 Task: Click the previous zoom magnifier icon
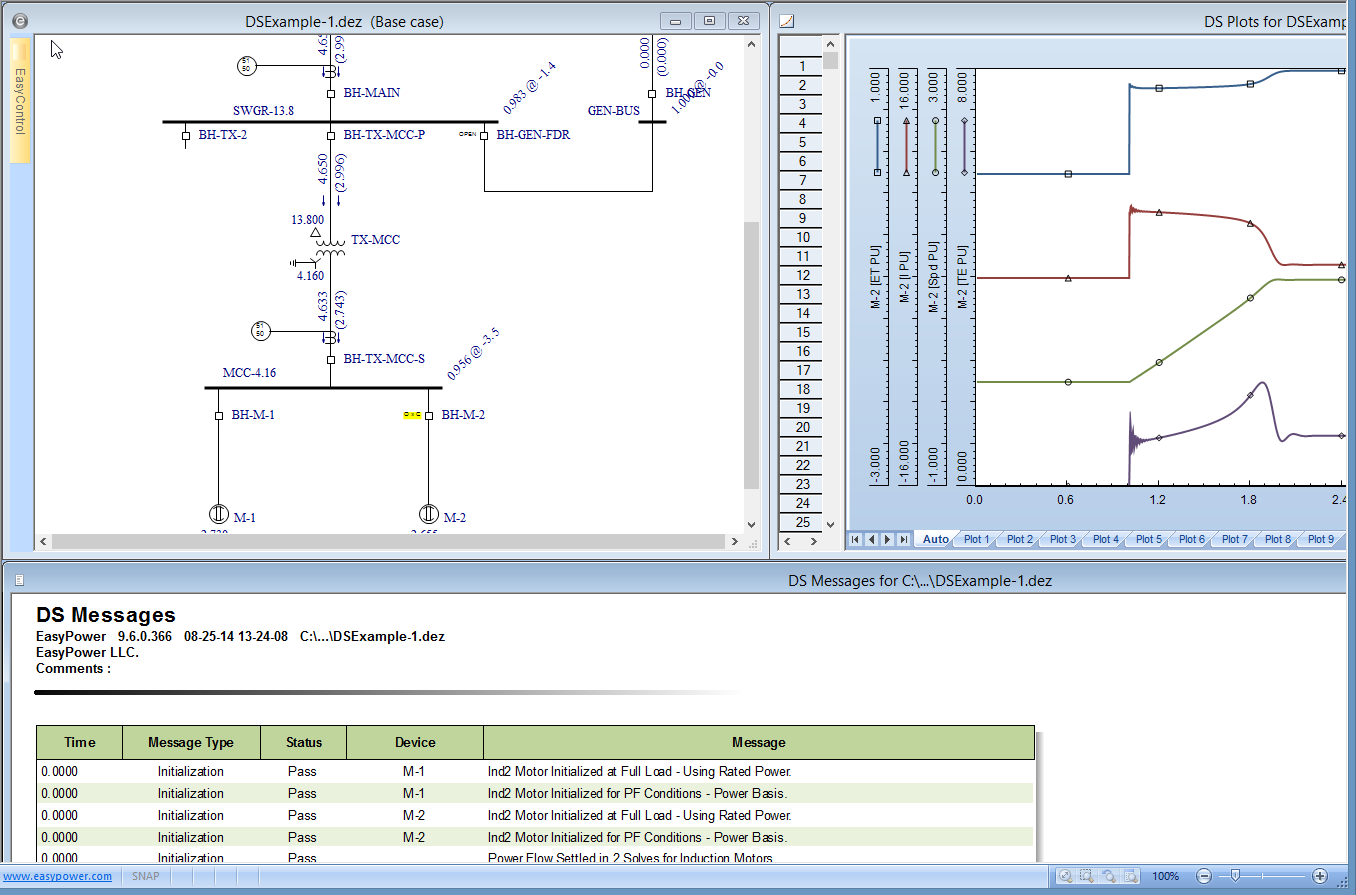(x=1108, y=876)
